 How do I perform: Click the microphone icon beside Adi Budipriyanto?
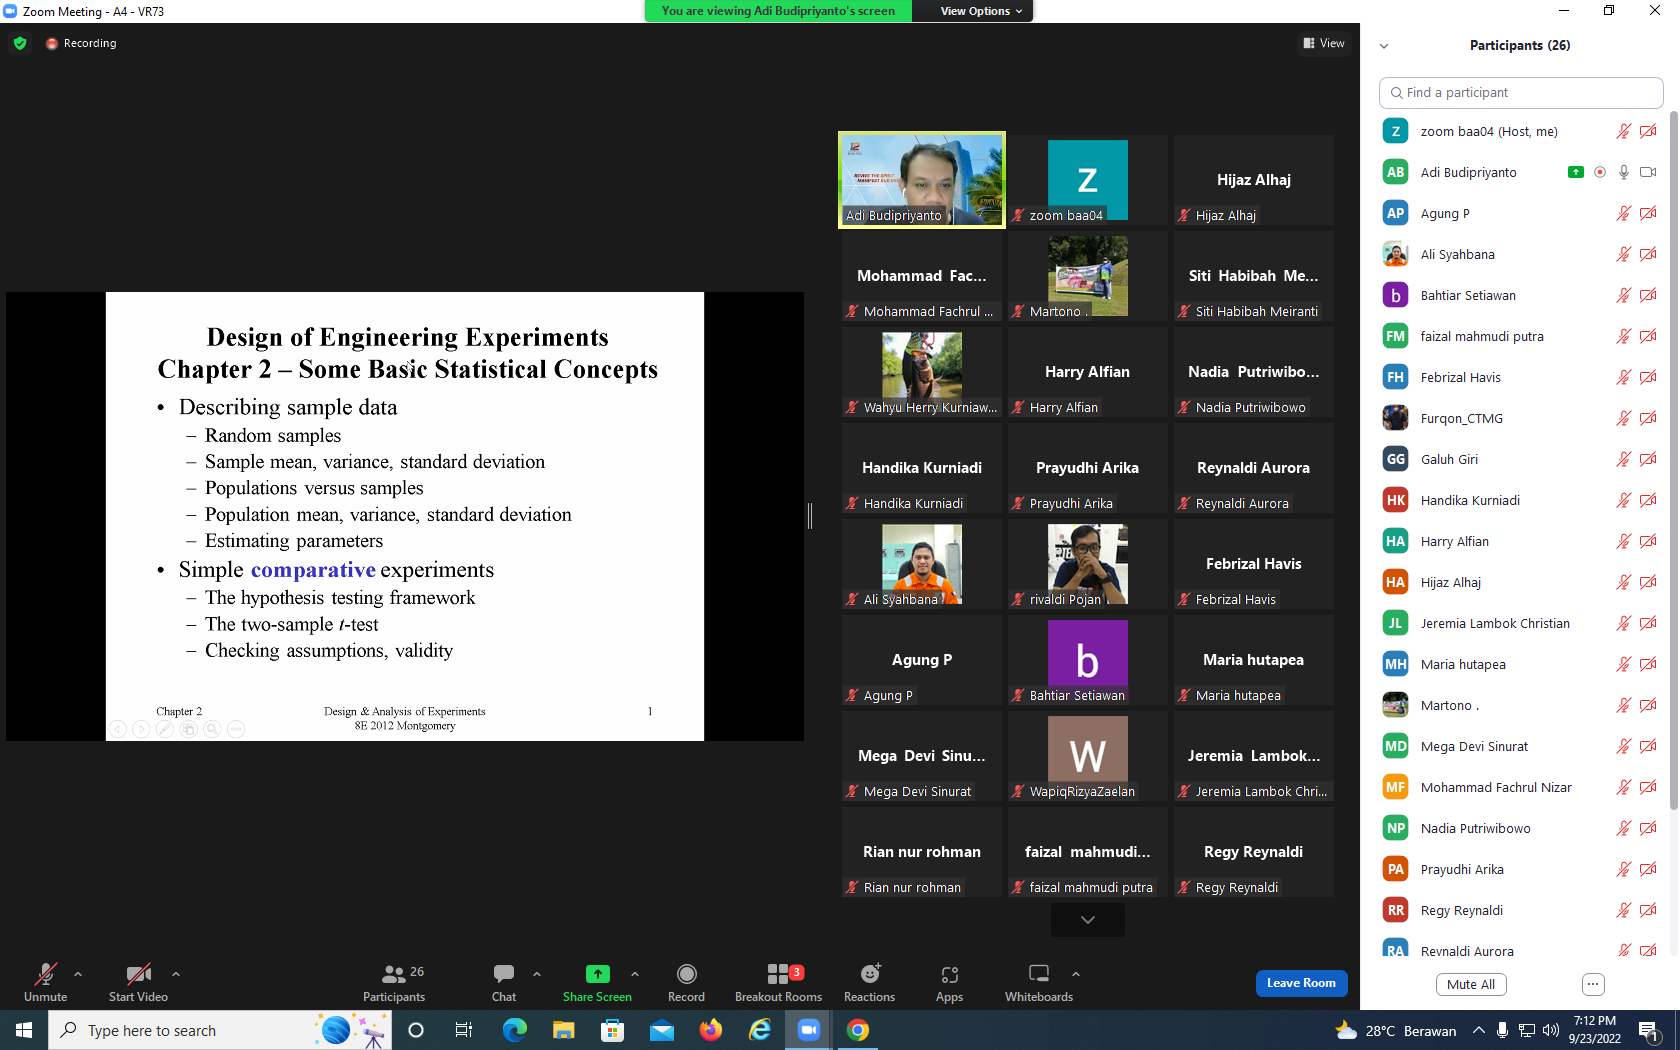[1624, 172]
